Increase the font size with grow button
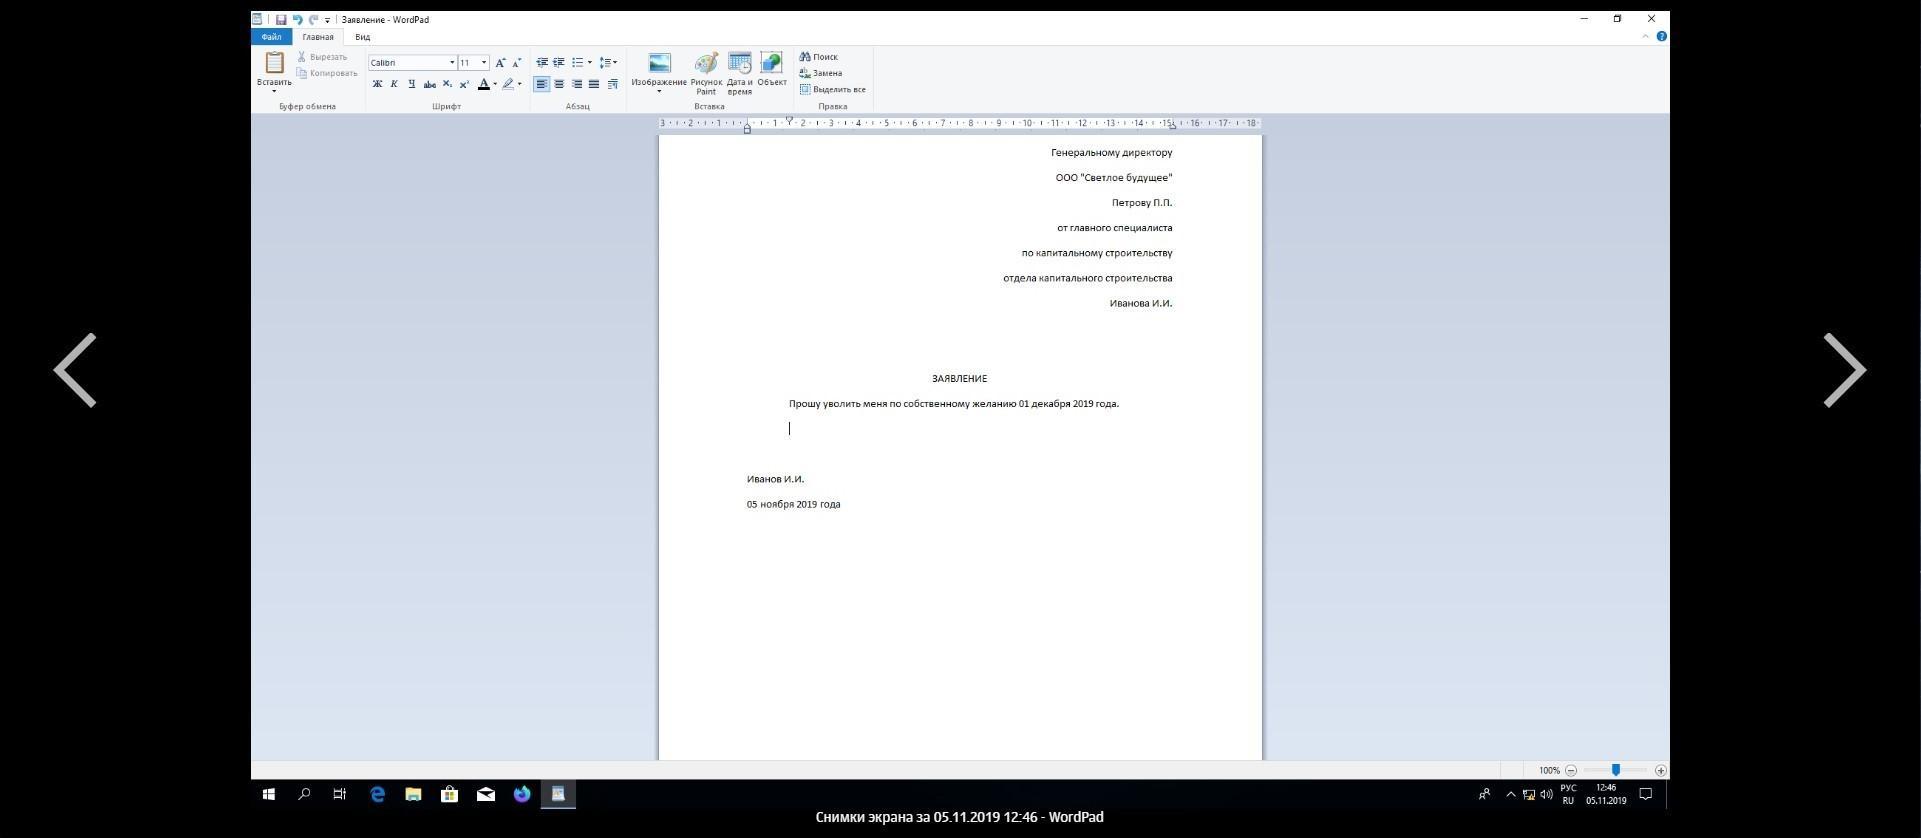 click(500, 63)
